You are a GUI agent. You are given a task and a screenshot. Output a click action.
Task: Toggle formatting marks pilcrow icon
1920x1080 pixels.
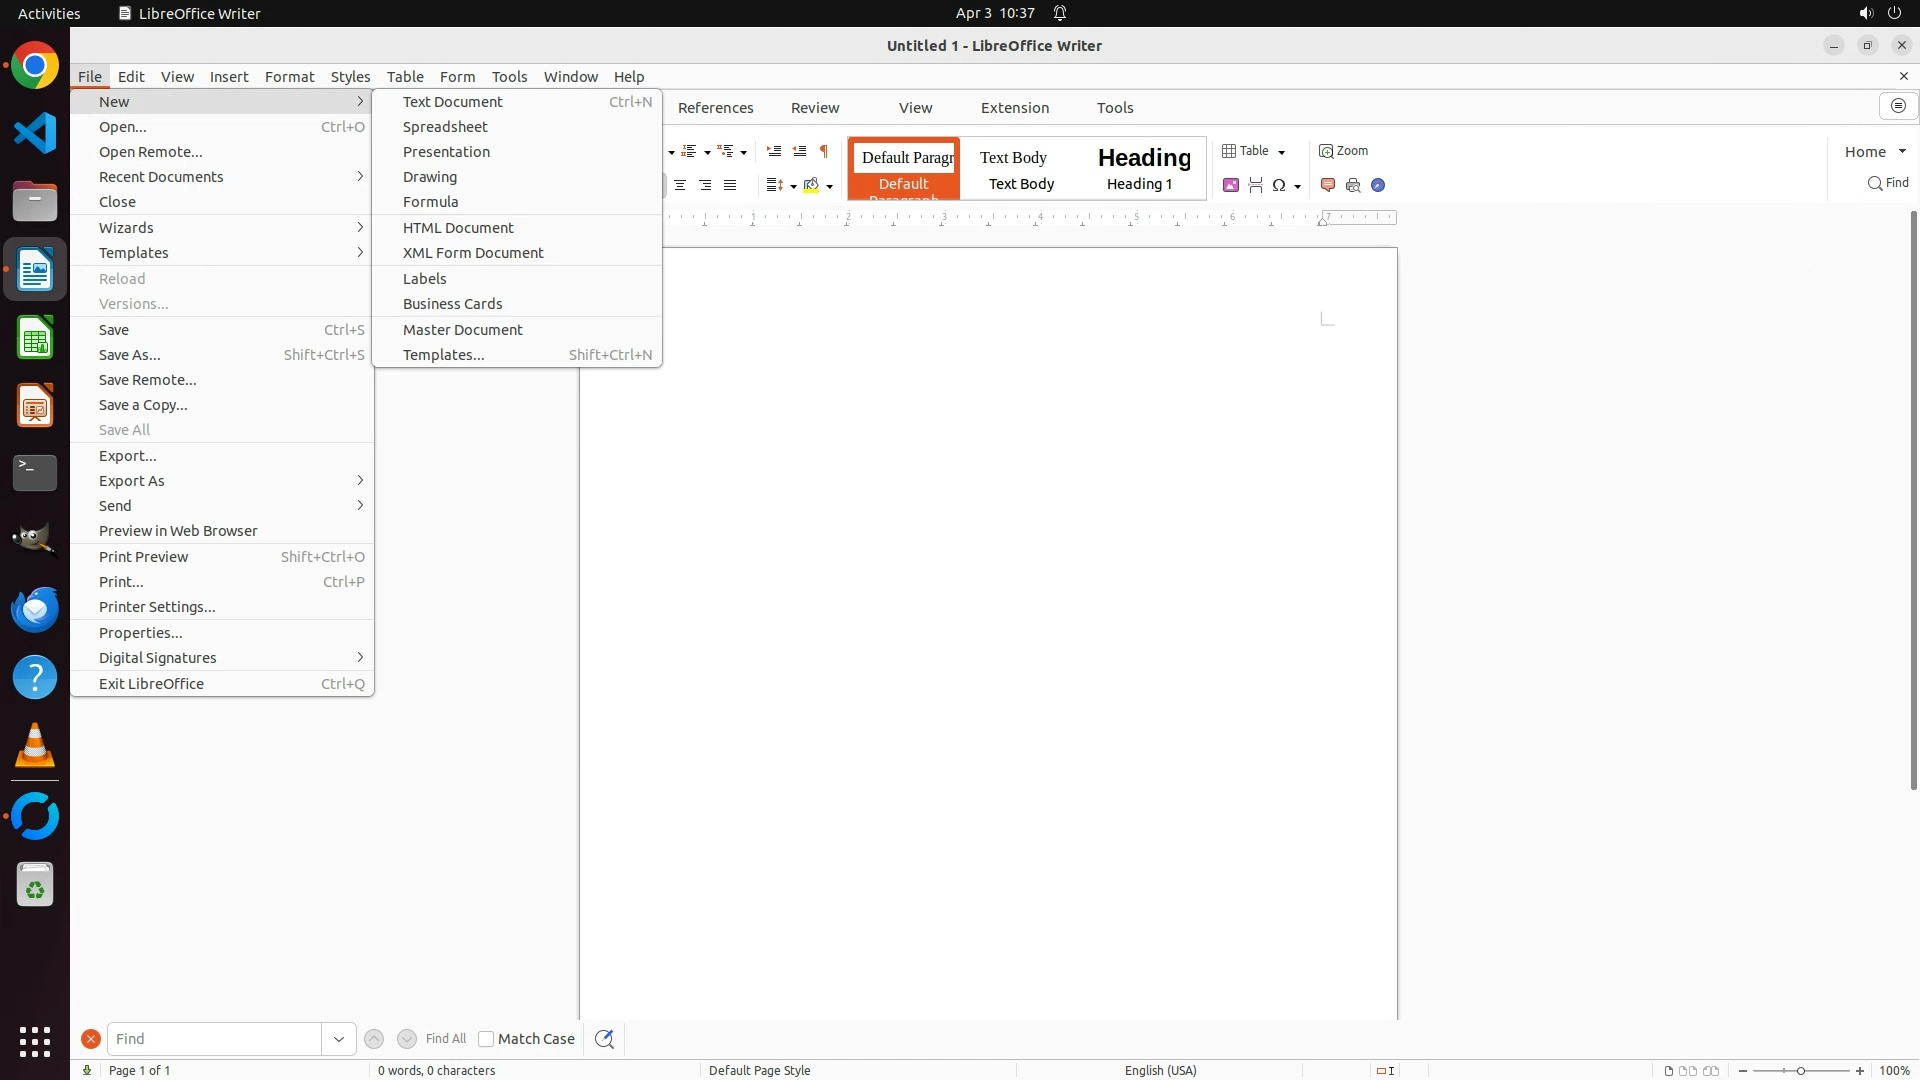[x=824, y=151]
